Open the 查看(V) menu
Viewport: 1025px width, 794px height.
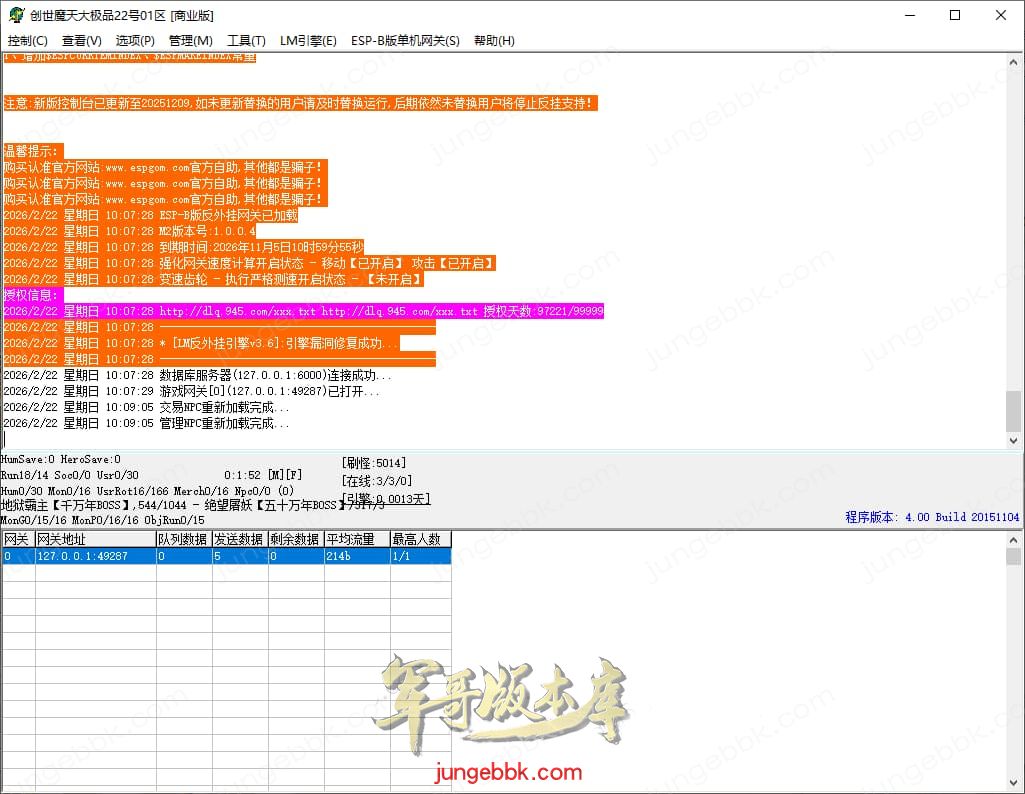coord(81,41)
